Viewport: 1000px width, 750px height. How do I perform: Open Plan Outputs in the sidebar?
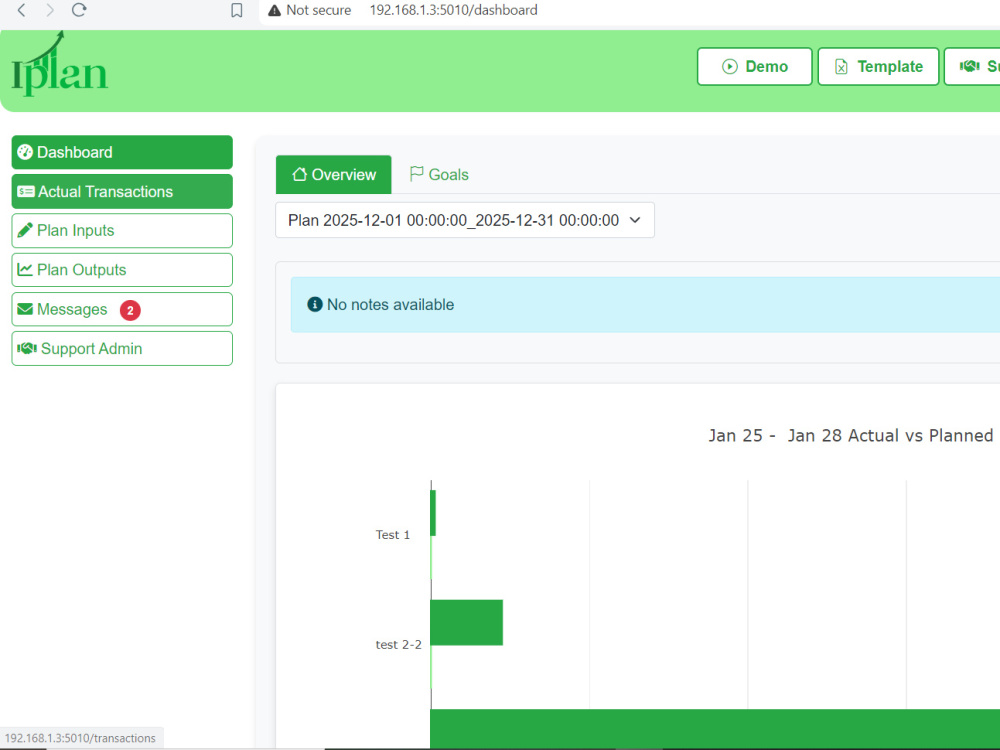point(122,270)
